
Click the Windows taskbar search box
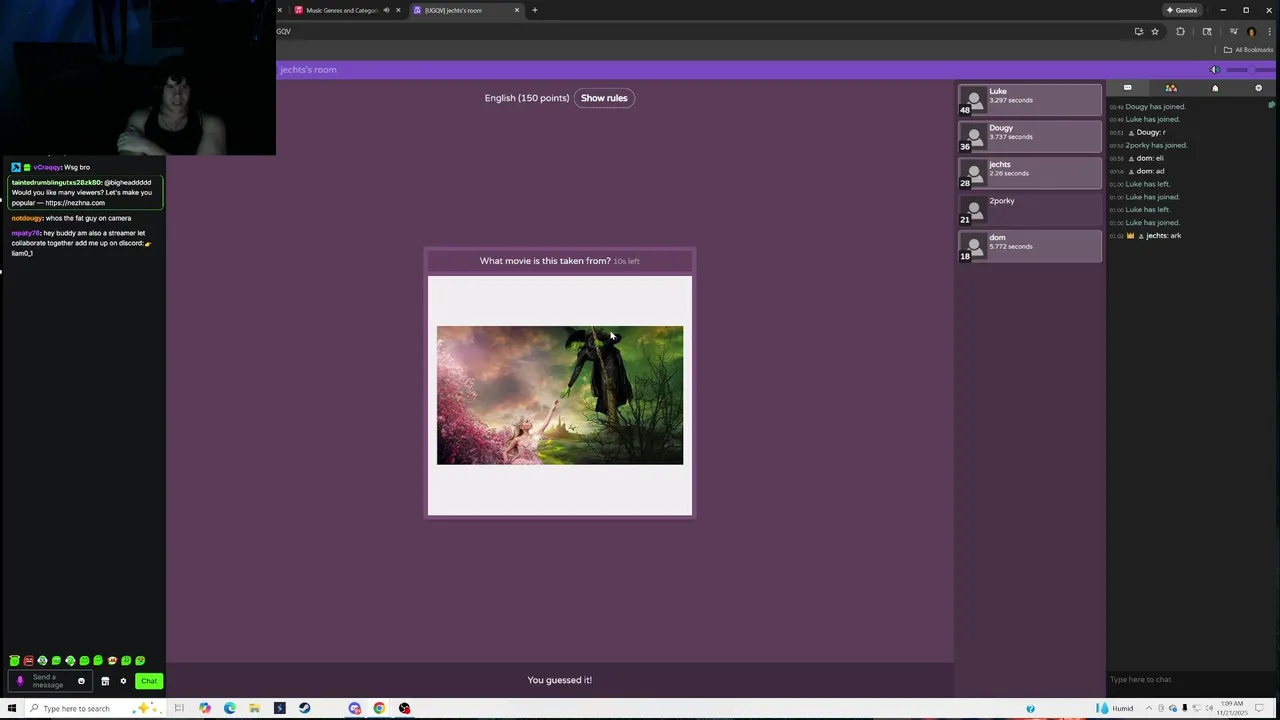tap(95, 709)
